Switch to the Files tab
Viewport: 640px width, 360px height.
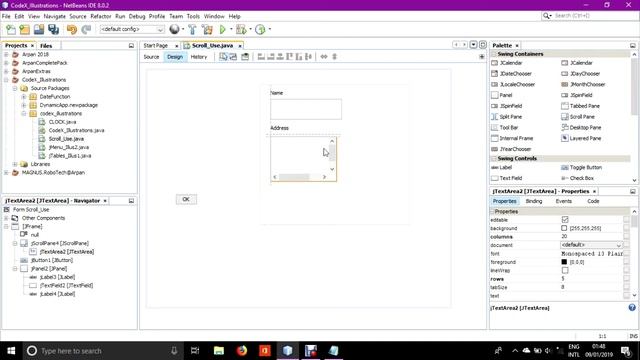(46, 46)
